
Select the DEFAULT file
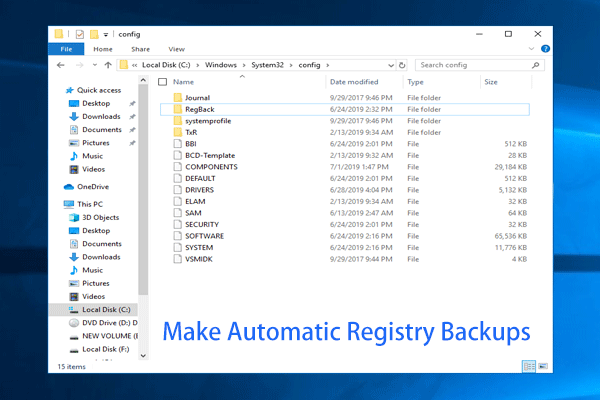(345, 178)
